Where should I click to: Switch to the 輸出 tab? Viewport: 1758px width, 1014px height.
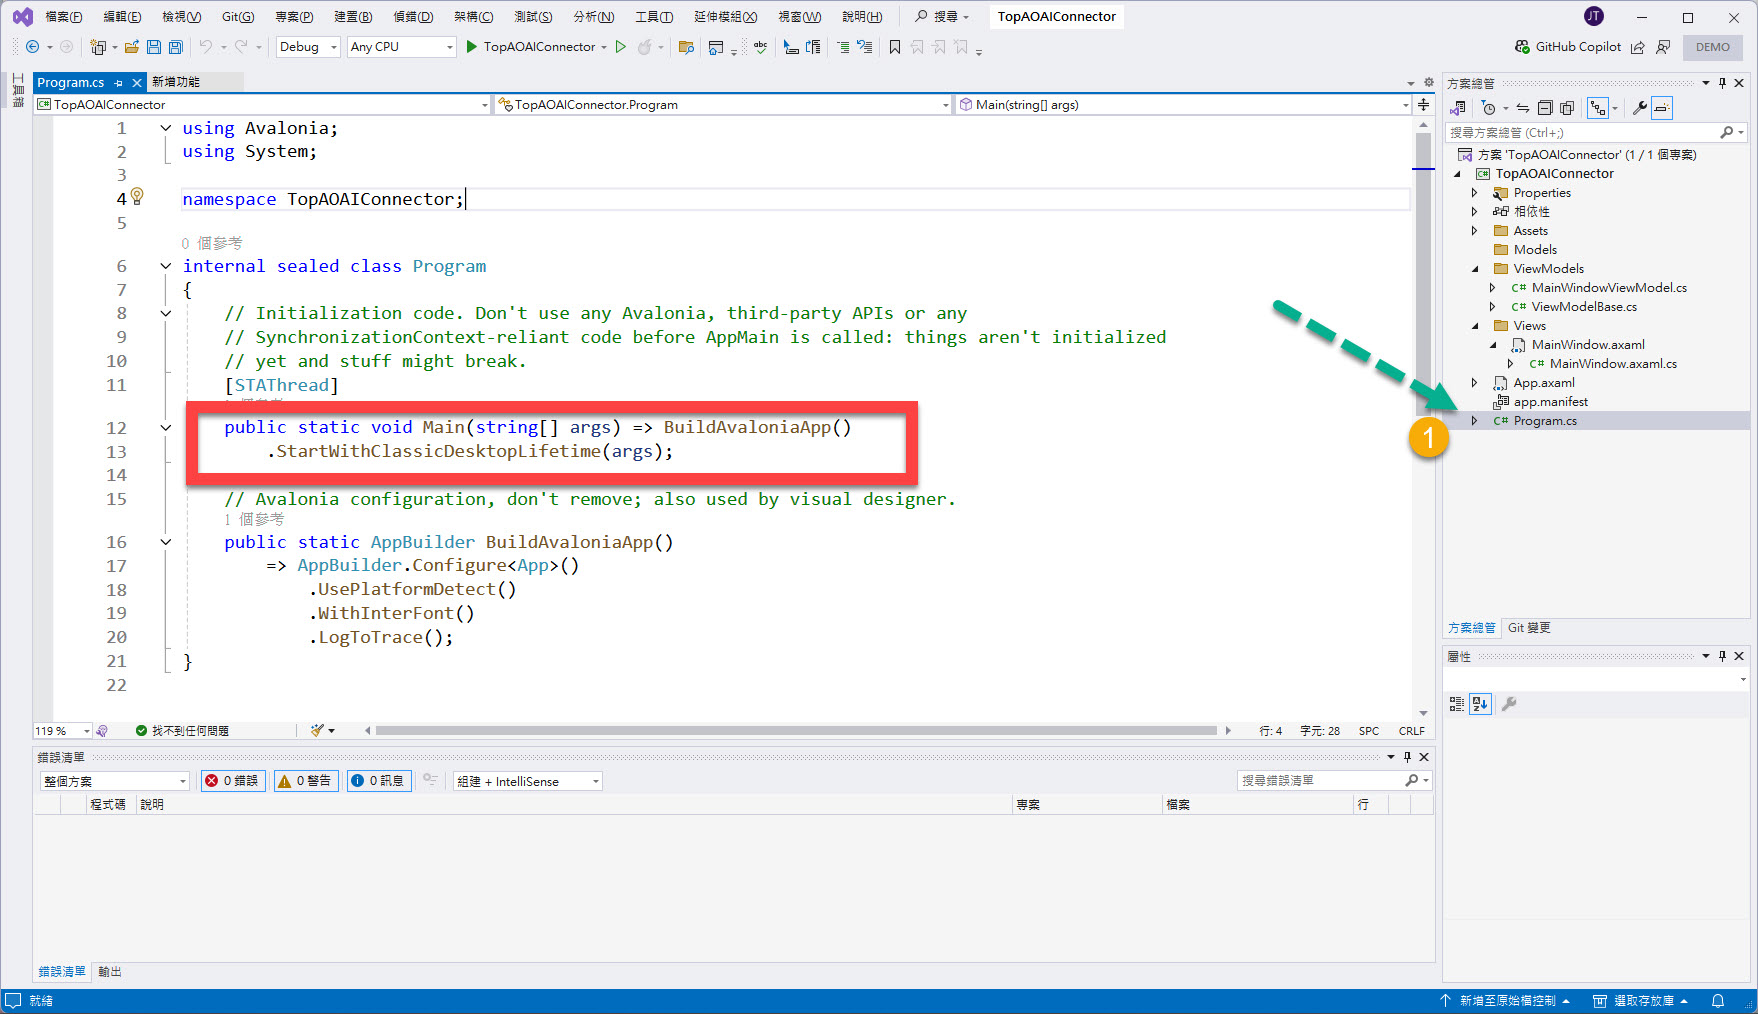[110, 972]
